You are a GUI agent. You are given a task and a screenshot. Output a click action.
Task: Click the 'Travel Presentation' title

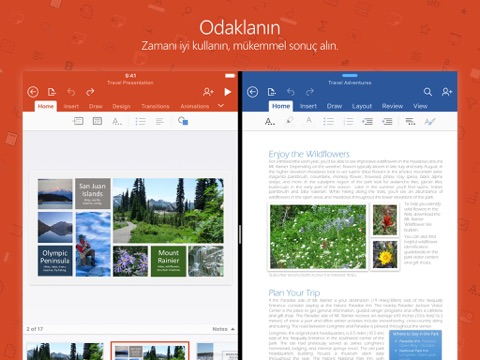tap(130, 83)
